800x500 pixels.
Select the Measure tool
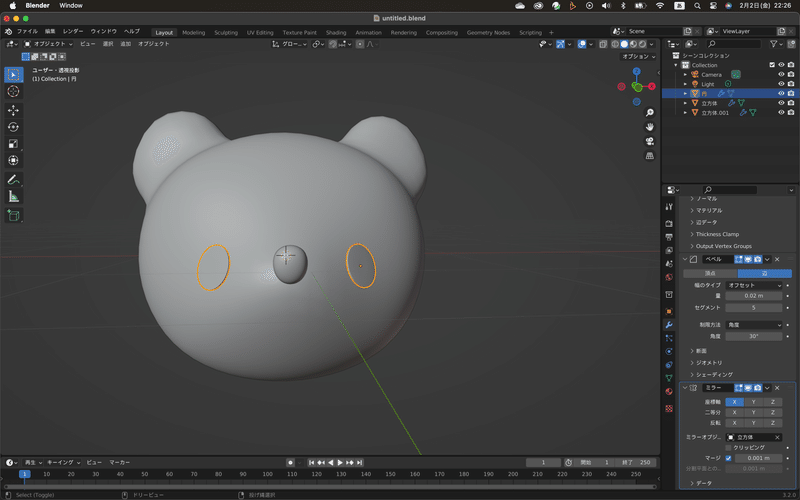[14, 196]
